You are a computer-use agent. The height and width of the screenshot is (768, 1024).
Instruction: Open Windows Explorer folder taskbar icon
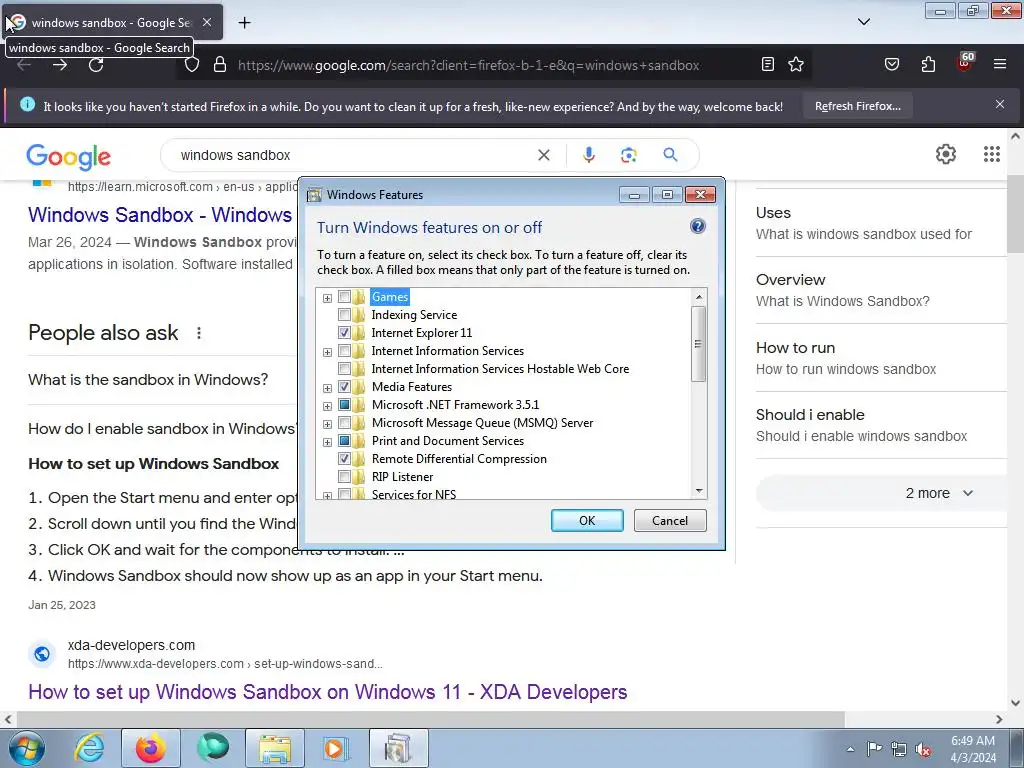[x=275, y=748]
